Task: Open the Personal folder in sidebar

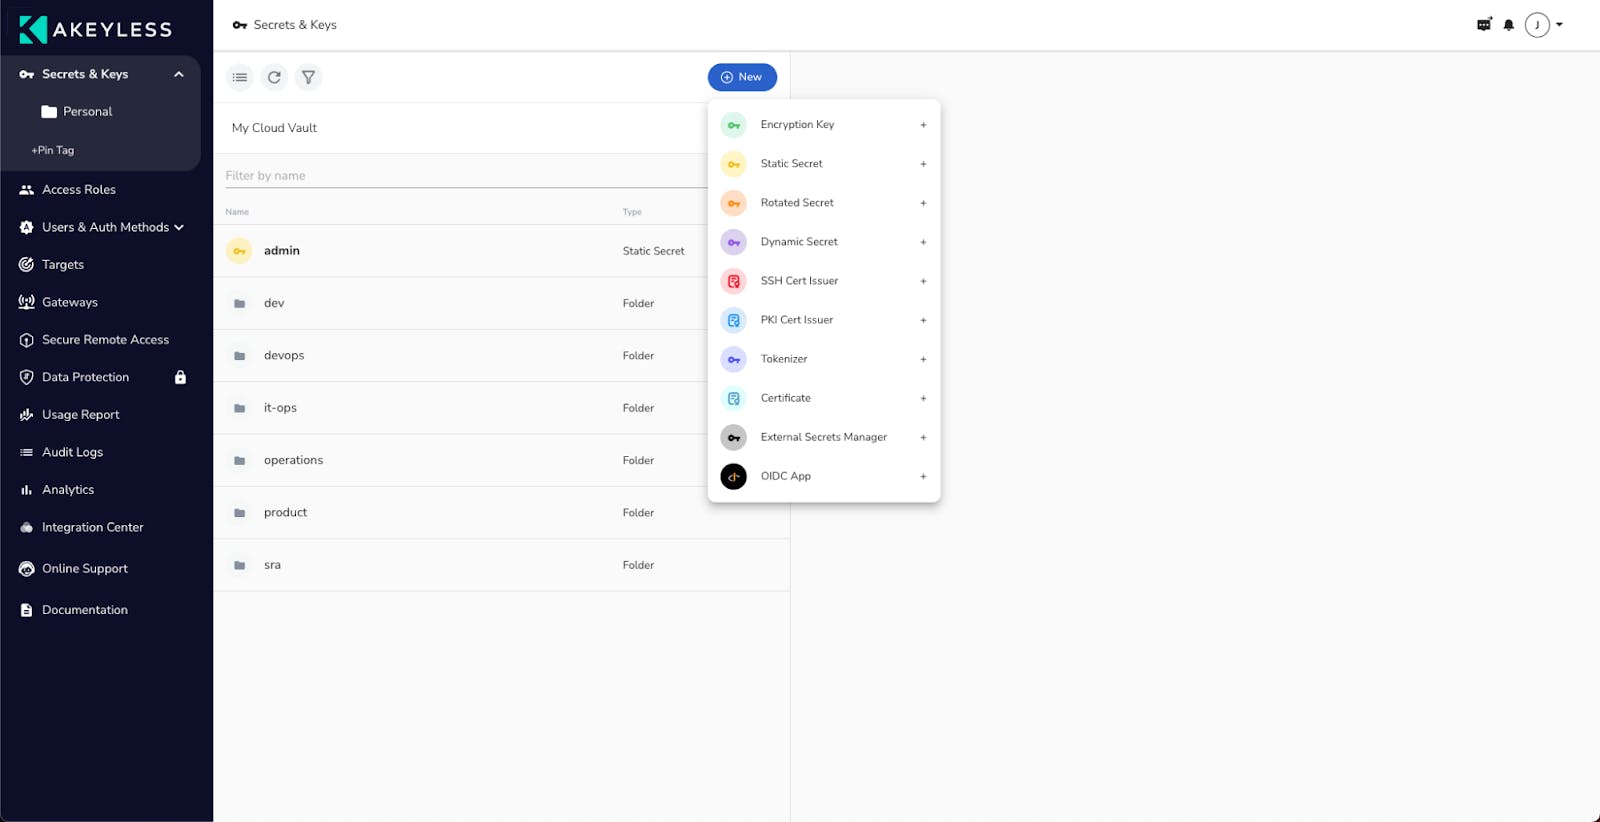Action: 87,112
